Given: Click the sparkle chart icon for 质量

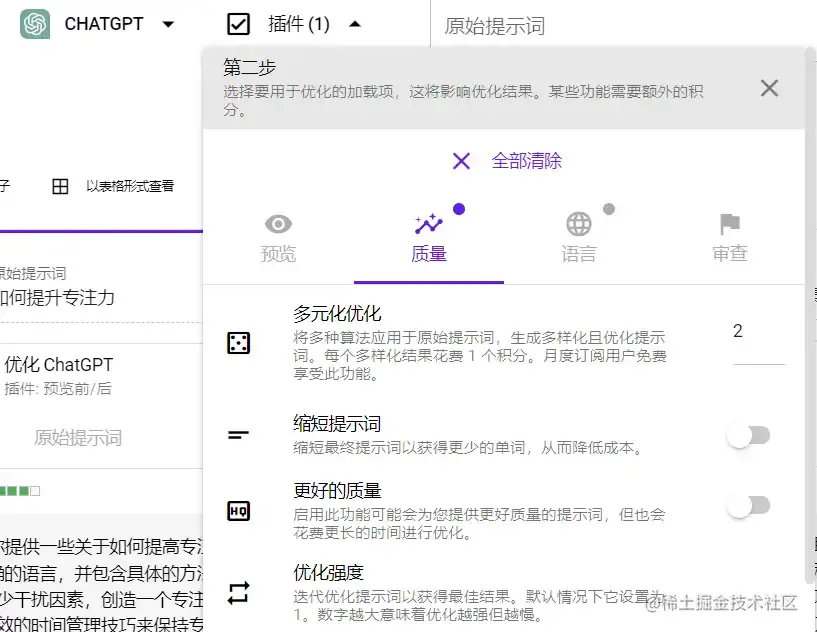Looking at the screenshot, I should click(429, 224).
